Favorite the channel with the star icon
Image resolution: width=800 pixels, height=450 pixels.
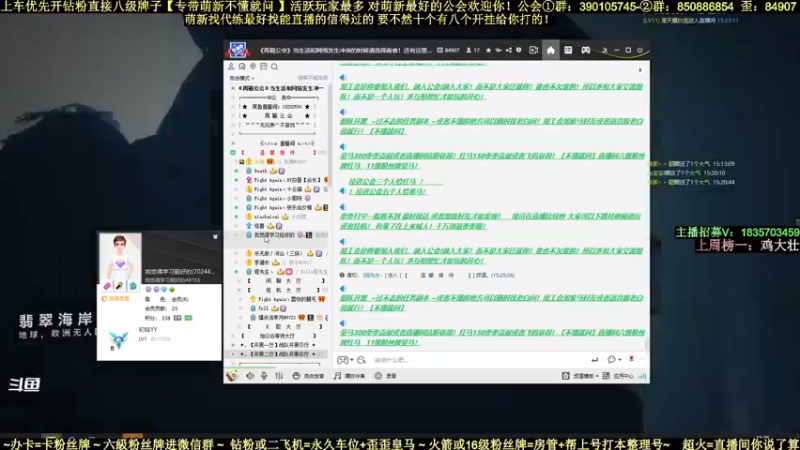click(x=488, y=50)
